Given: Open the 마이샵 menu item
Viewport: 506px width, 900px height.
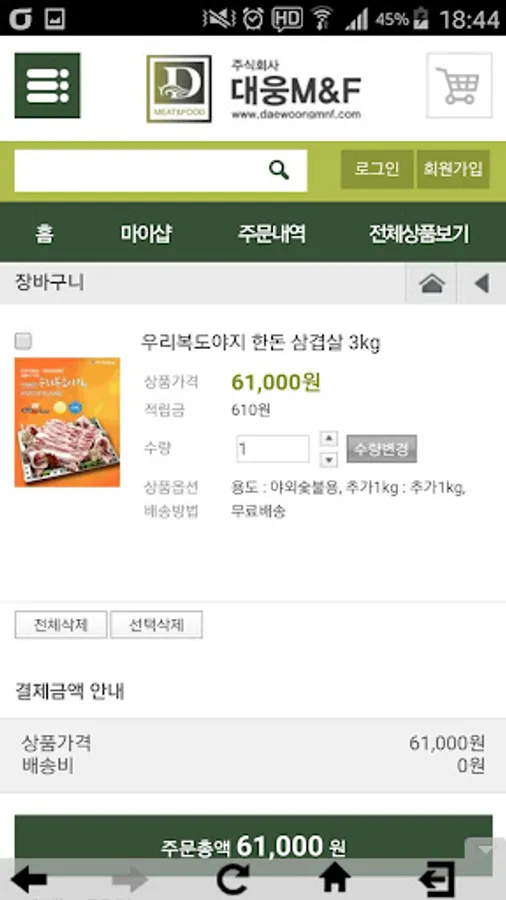Looking at the screenshot, I should click(x=146, y=234).
